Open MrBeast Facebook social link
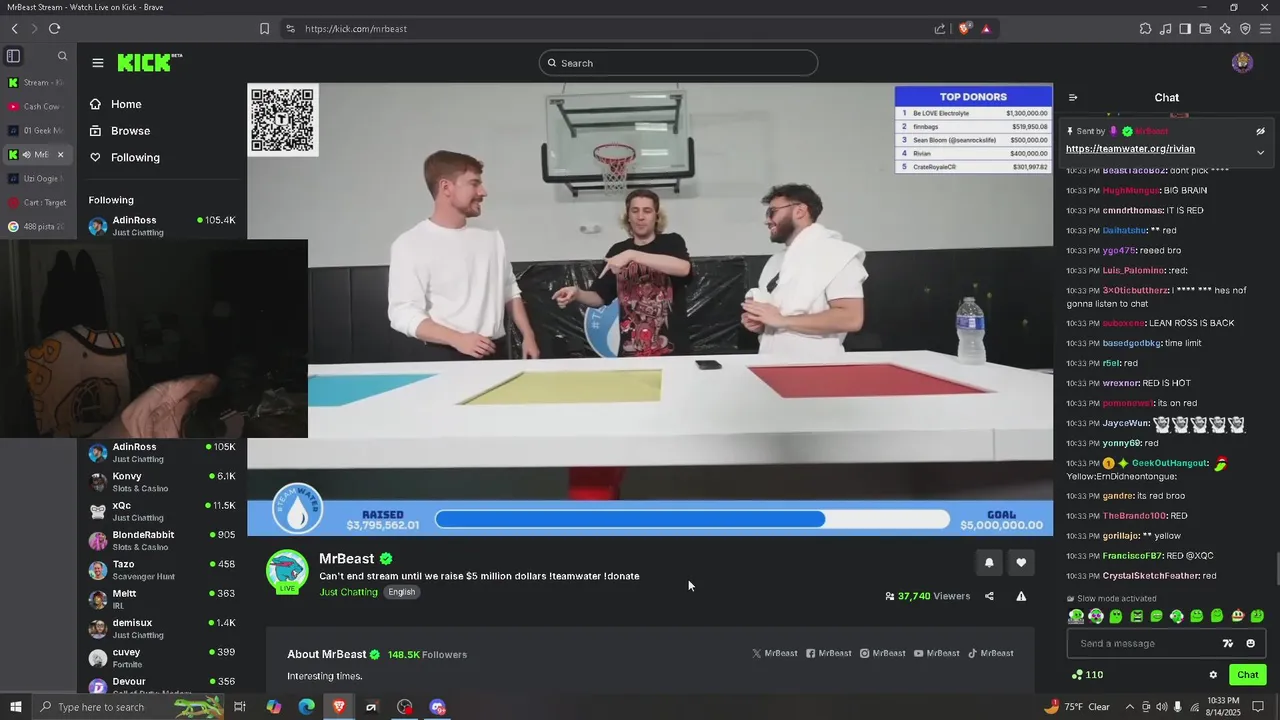 click(x=829, y=653)
